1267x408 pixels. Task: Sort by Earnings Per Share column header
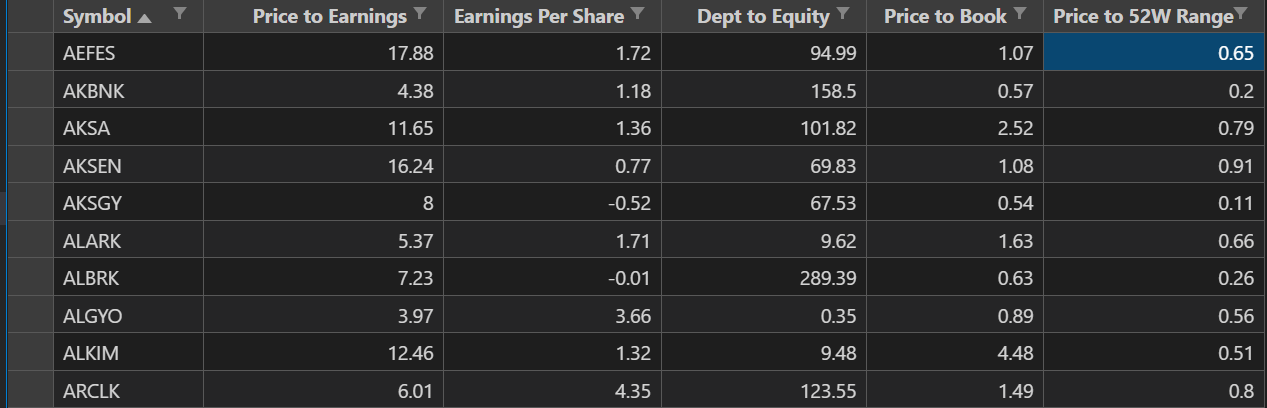click(538, 17)
